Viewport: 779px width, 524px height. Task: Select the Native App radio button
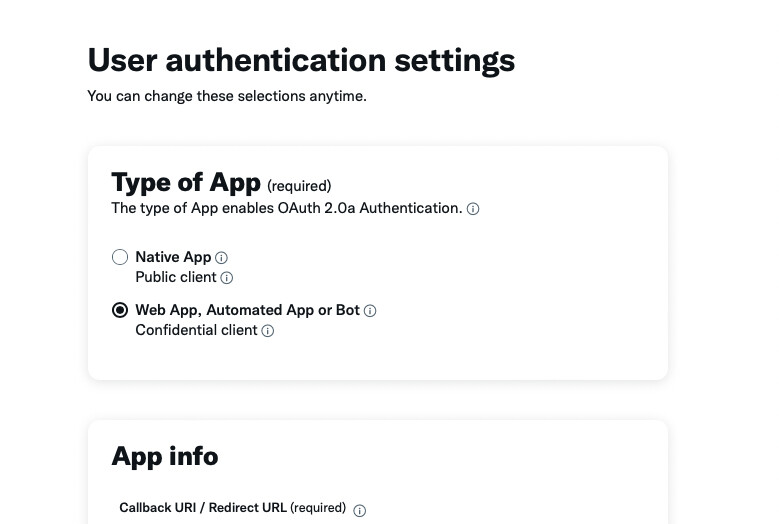click(120, 257)
